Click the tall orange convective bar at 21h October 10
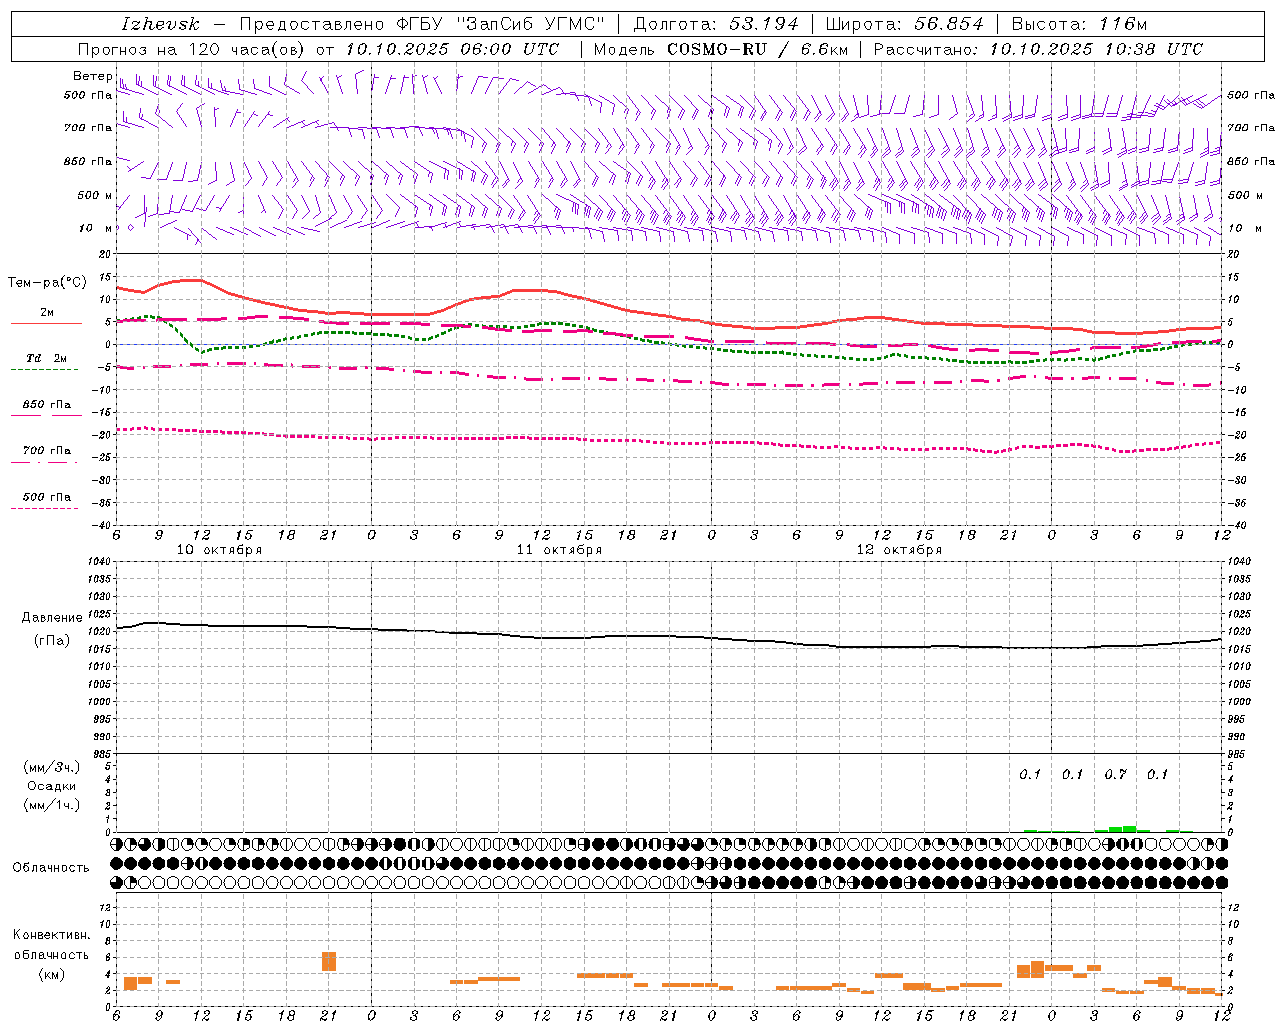Screen dimensions: 1280x1024 click(329, 961)
